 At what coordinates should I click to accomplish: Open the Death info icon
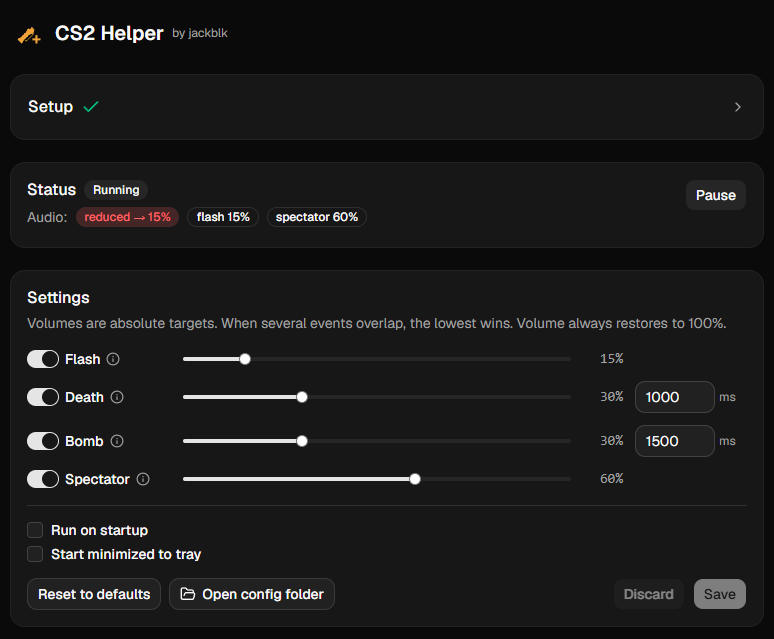click(x=117, y=397)
